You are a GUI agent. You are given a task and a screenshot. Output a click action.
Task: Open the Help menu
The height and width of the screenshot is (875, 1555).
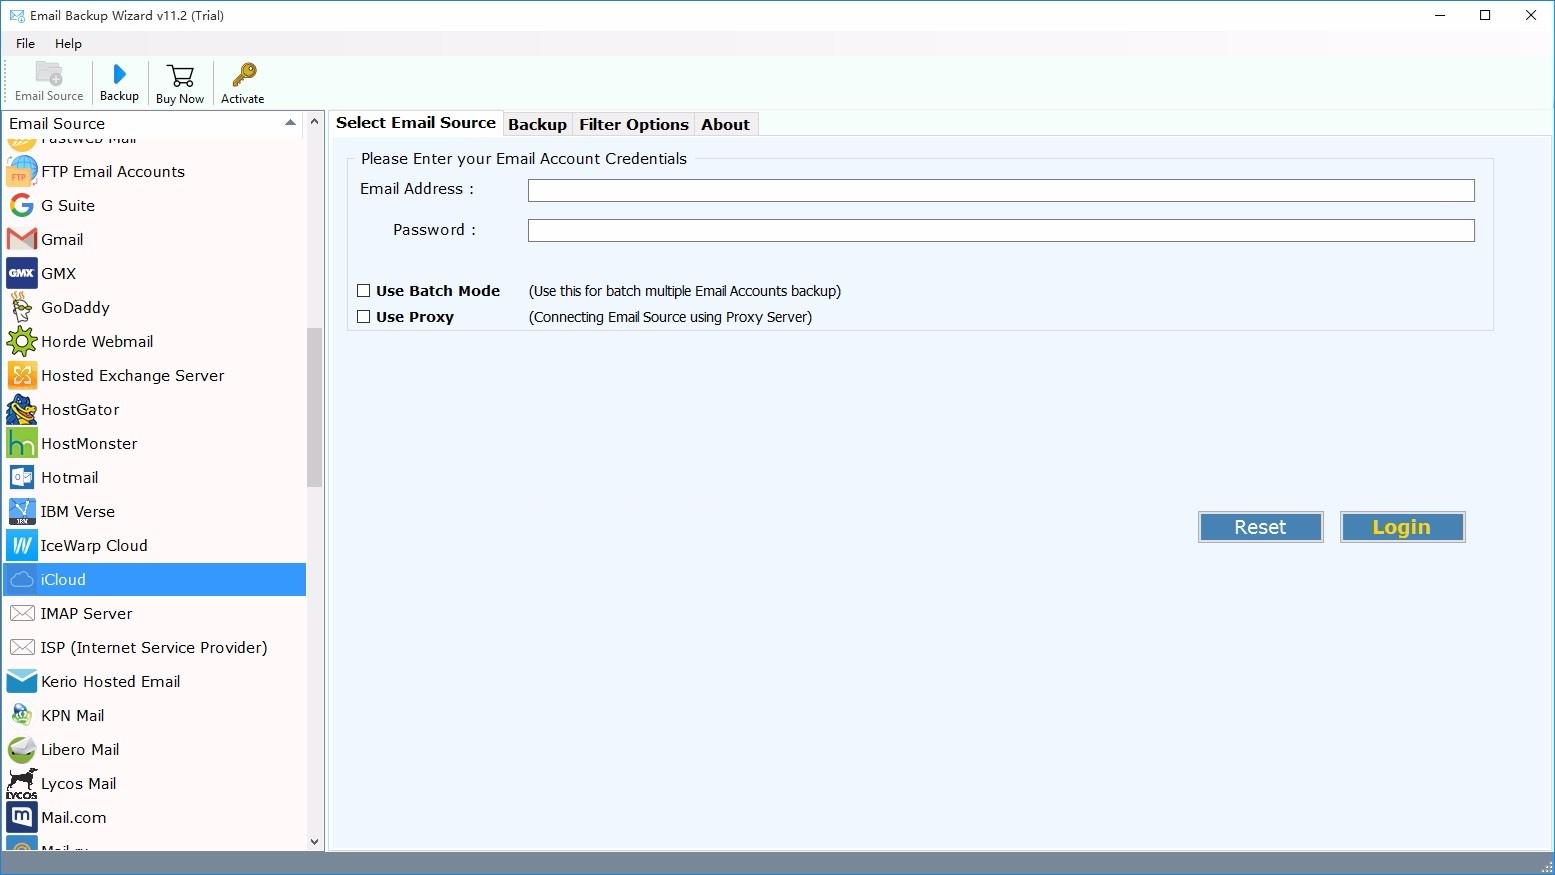(68, 44)
